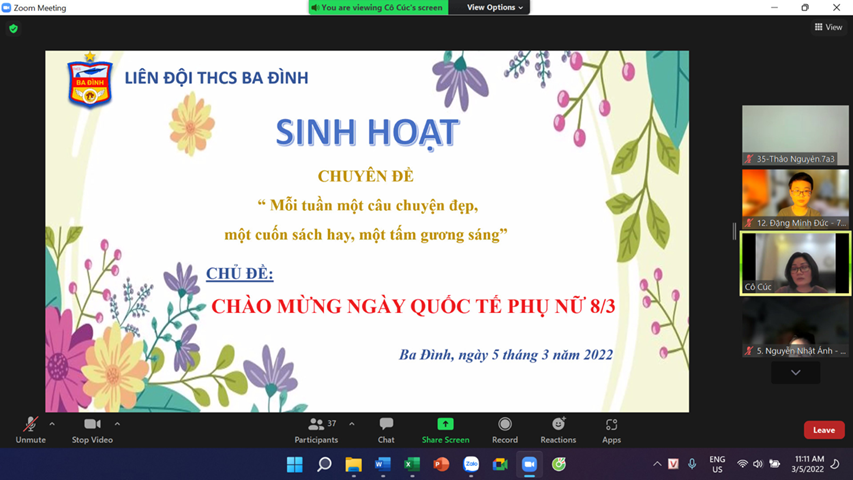This screenshot has width=853, height=480.
Task: Stop Video camera button
Action: click(x=92, y=430)
